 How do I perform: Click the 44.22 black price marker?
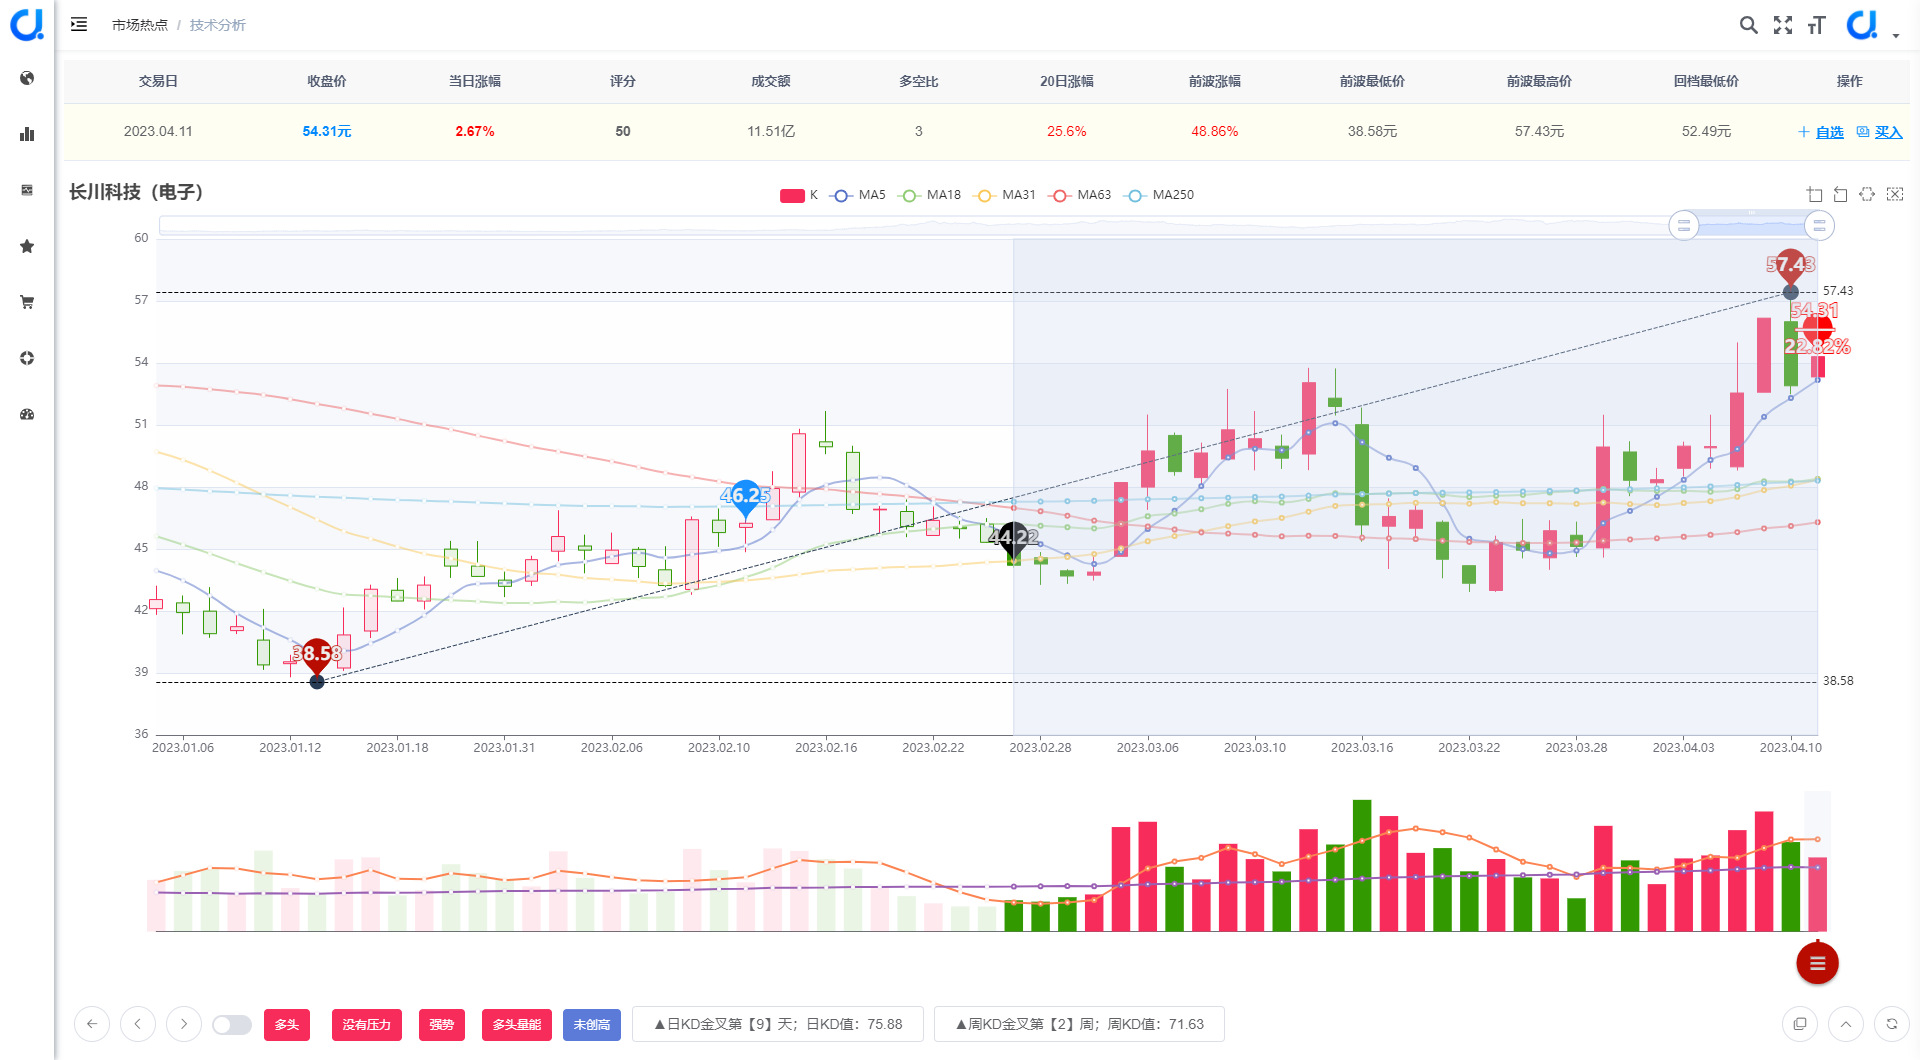pos(1013,539)
